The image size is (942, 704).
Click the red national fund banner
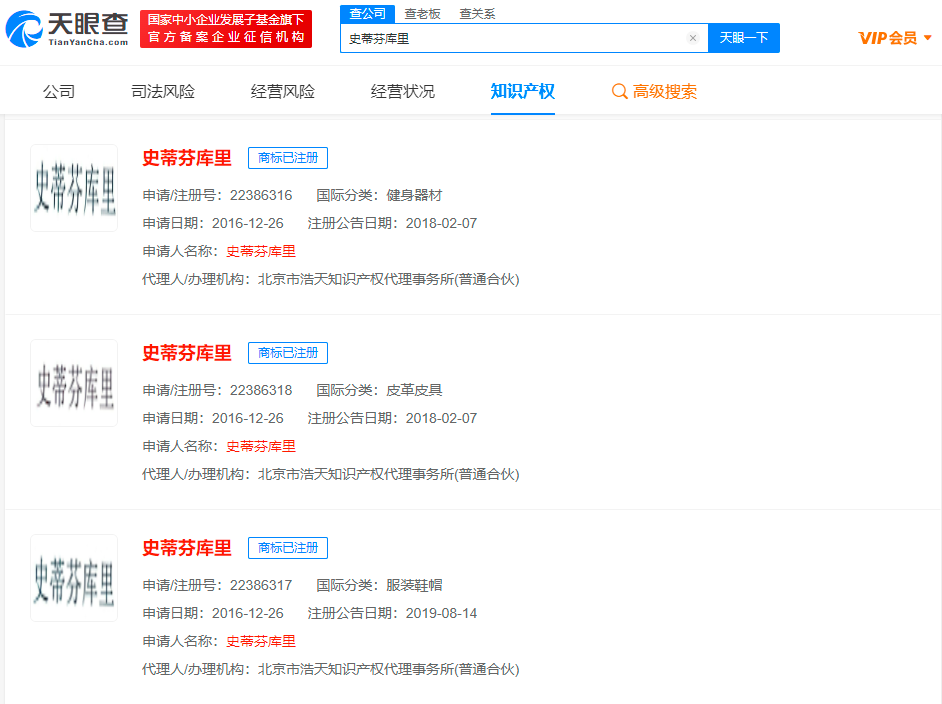[225, 29]
